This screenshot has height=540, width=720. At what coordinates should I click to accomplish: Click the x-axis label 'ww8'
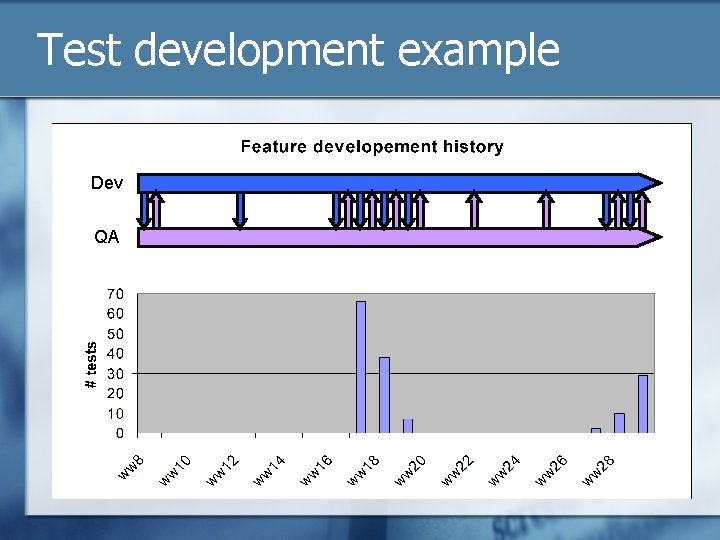point(131,467)
